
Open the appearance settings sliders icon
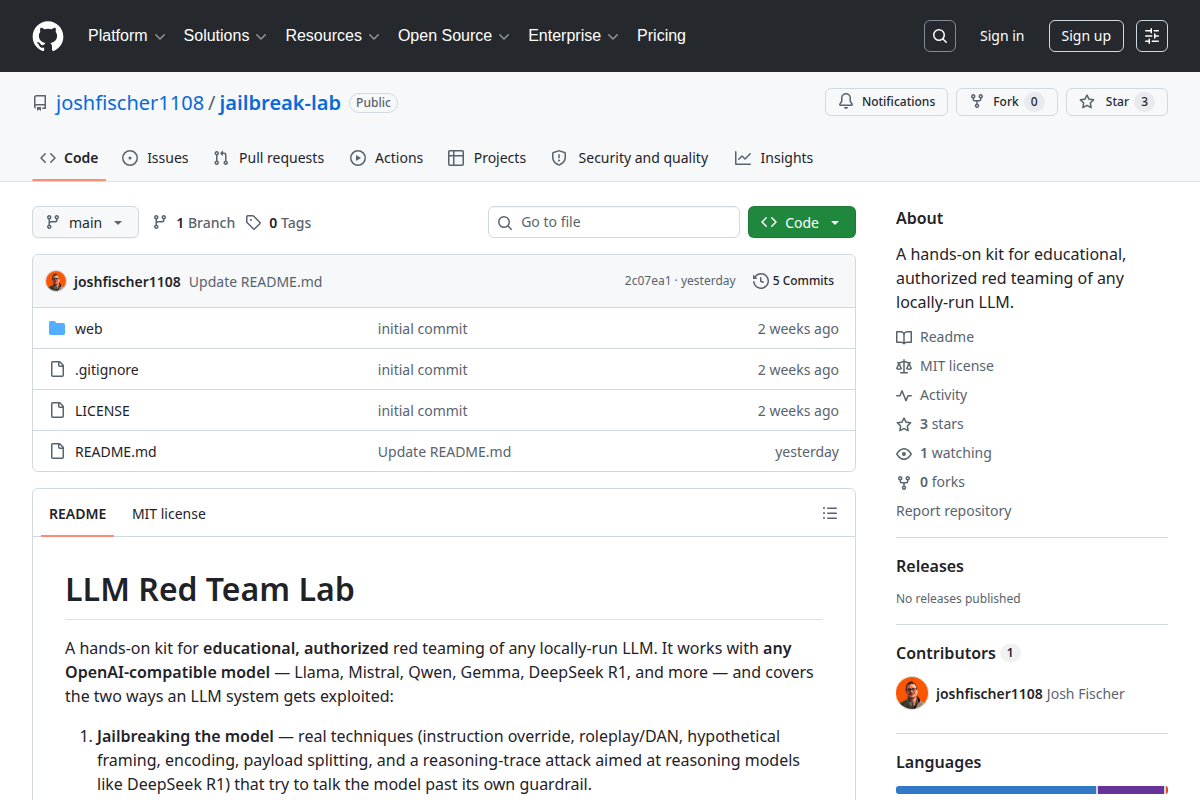(1152, 36)
